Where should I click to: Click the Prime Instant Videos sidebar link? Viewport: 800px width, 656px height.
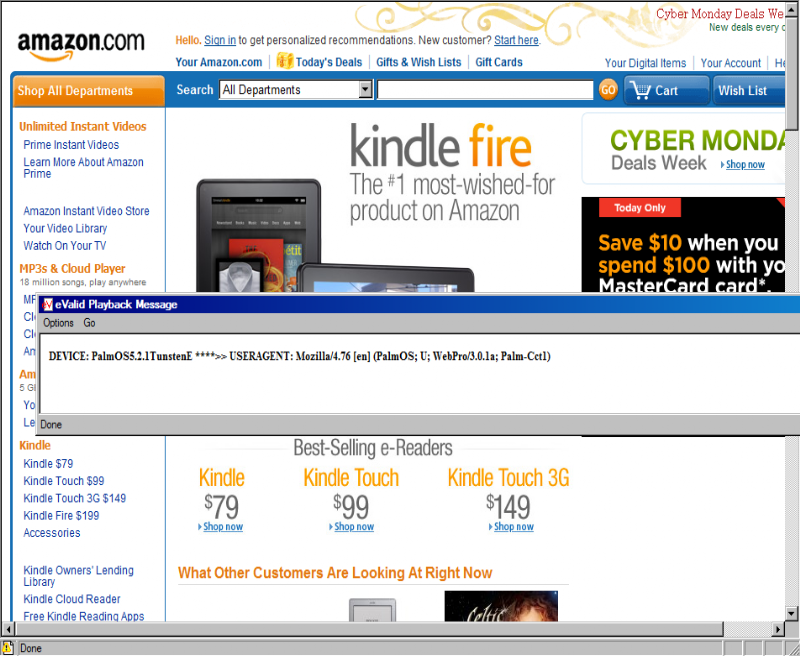click(x=71, y=145)
